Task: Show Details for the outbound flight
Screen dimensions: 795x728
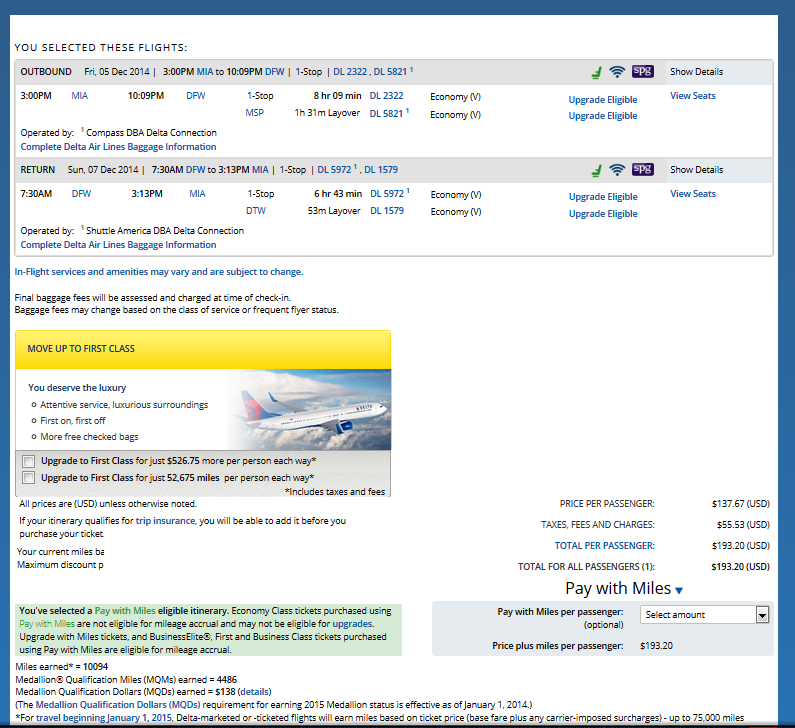Action: pos(696,72)
